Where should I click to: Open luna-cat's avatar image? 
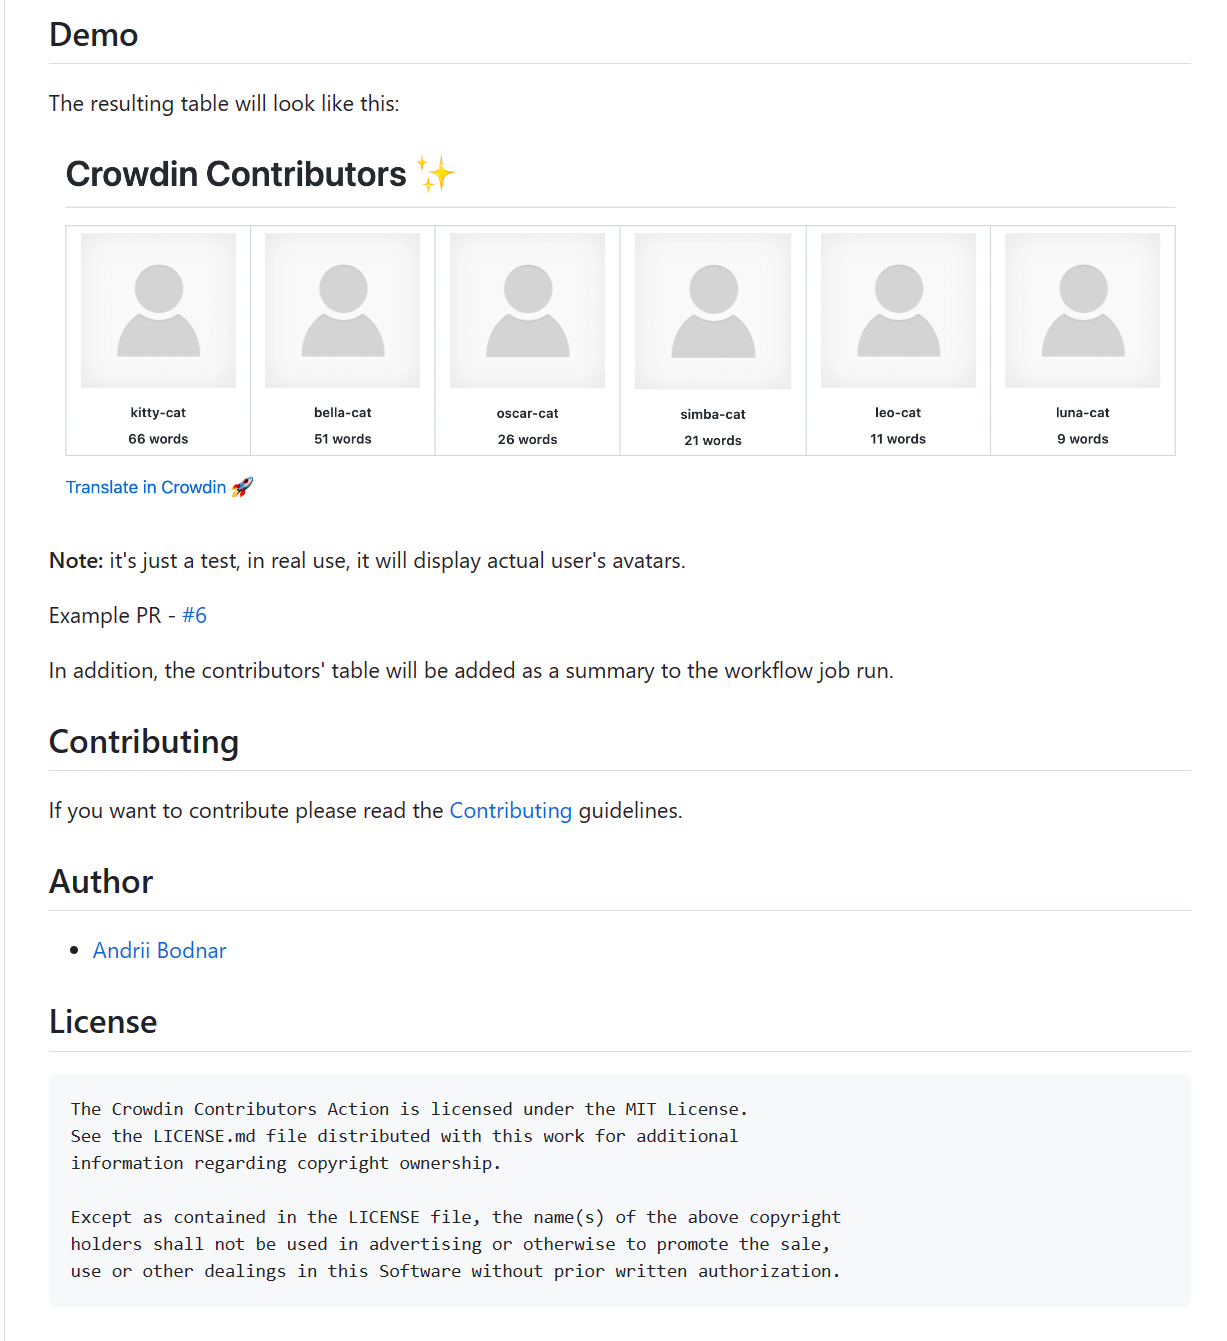(x=1083, y=310)
